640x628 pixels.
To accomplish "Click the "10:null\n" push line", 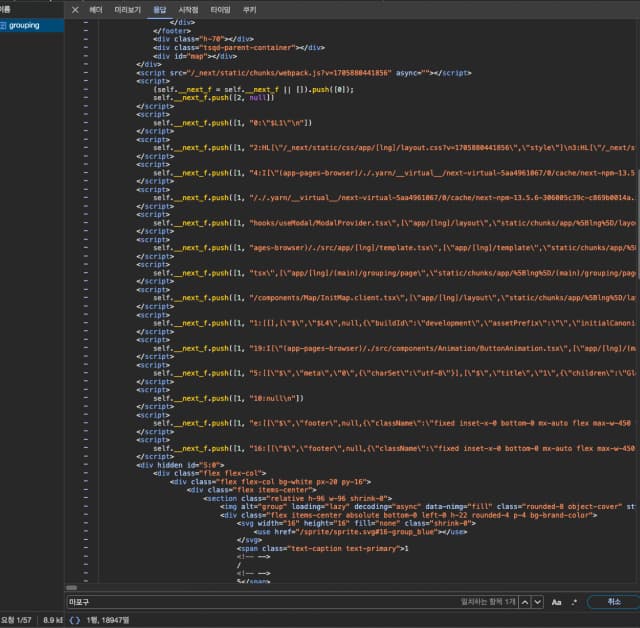I will click(x=228, y=398).
